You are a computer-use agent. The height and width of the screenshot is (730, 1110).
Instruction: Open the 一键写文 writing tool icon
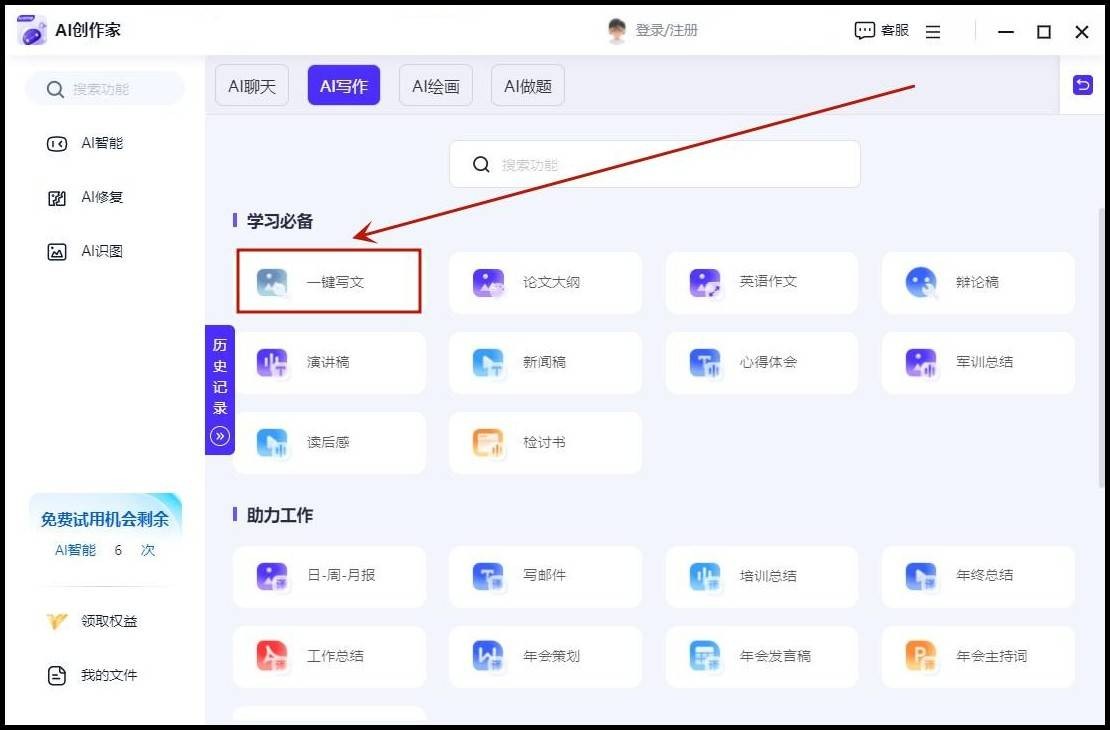coord(272,283)
